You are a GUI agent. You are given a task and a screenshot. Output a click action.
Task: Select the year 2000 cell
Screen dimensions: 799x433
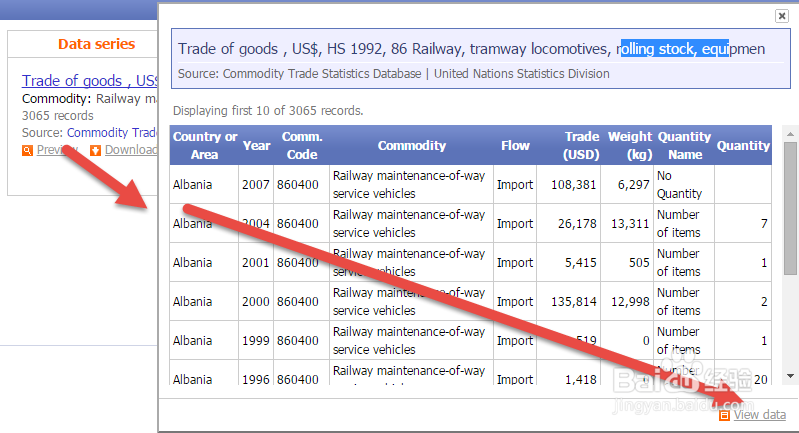coord(256,302)
